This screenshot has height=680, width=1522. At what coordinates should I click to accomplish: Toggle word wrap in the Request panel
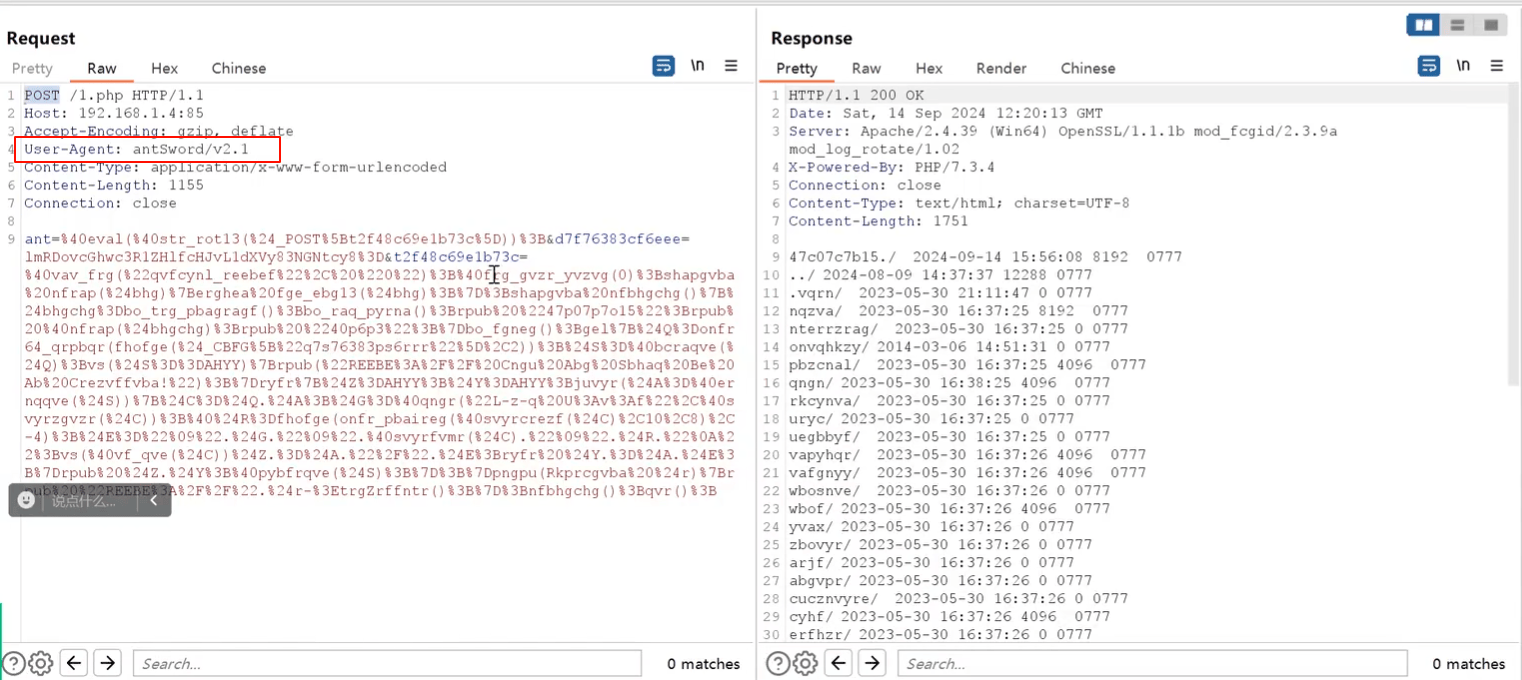663,66
